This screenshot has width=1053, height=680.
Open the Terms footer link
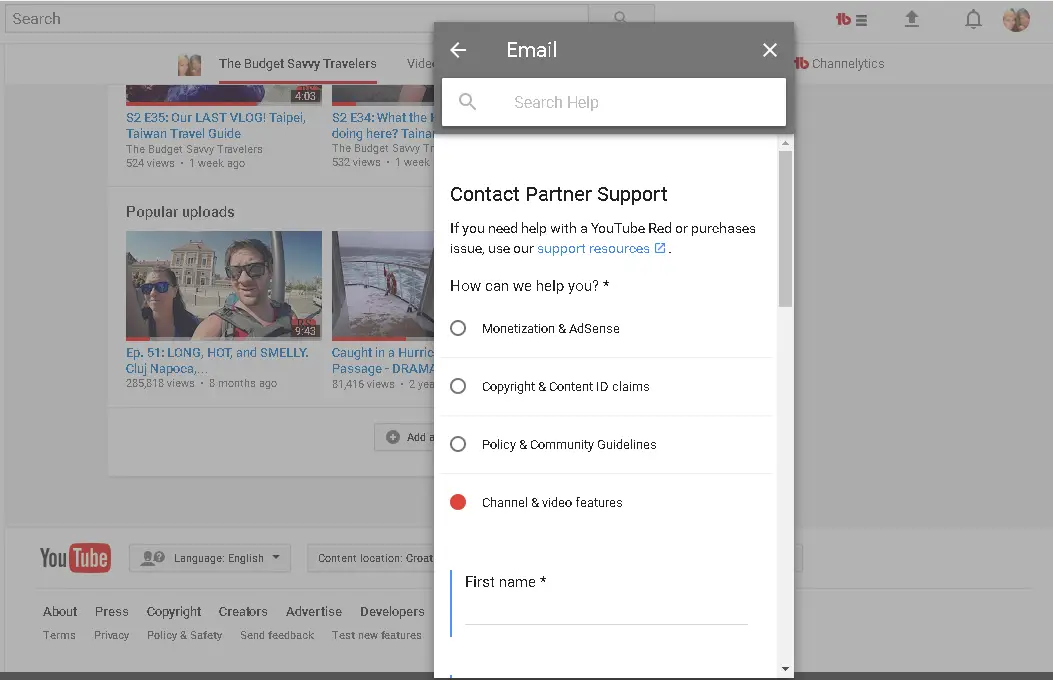pyautogui.click(x=59, y=635)
